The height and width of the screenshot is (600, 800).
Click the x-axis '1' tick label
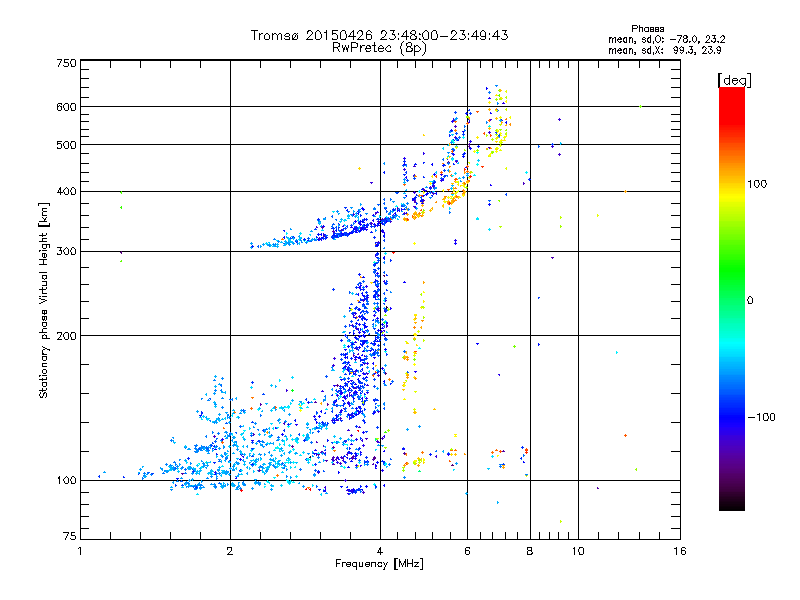tap(80, 551)
